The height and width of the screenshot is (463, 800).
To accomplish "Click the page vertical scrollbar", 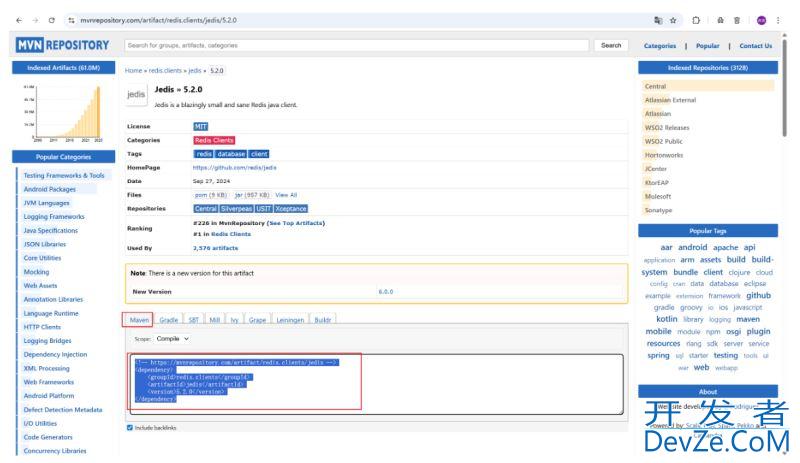I will click(785, 87).
